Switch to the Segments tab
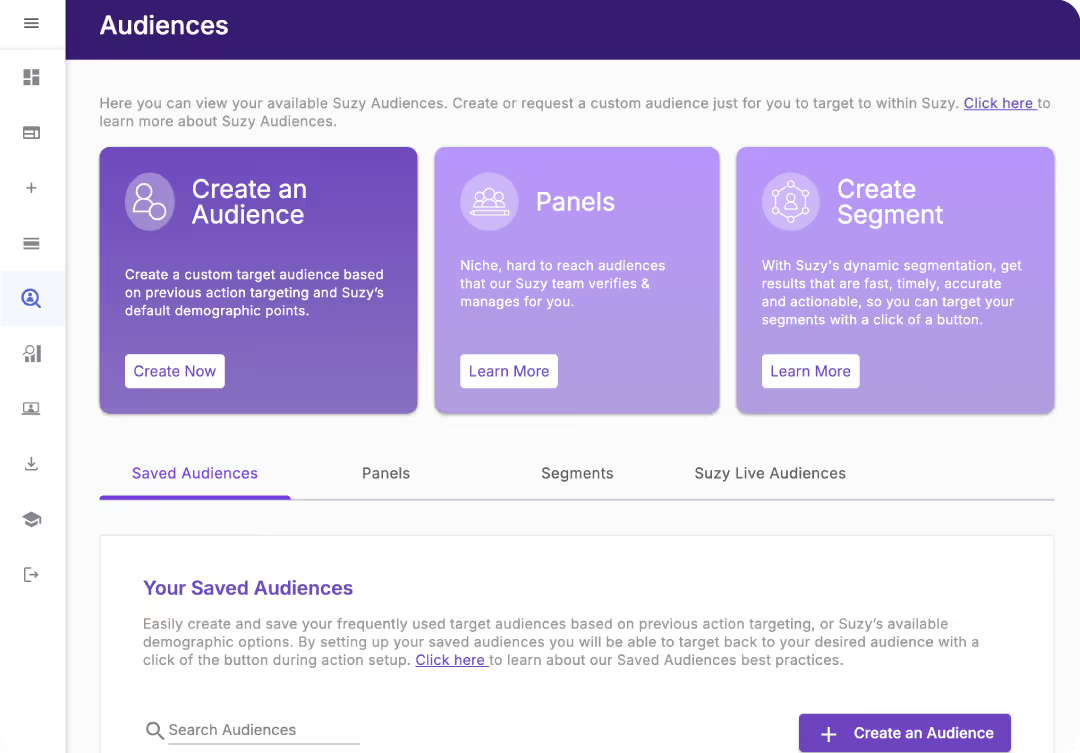The width and height of the screenshot is (1080, 753). (577, 473)
